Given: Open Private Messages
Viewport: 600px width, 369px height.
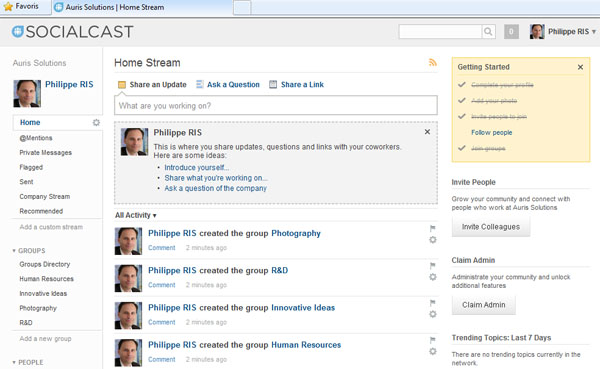Looking at the screenshot, I should pos(46,152).
